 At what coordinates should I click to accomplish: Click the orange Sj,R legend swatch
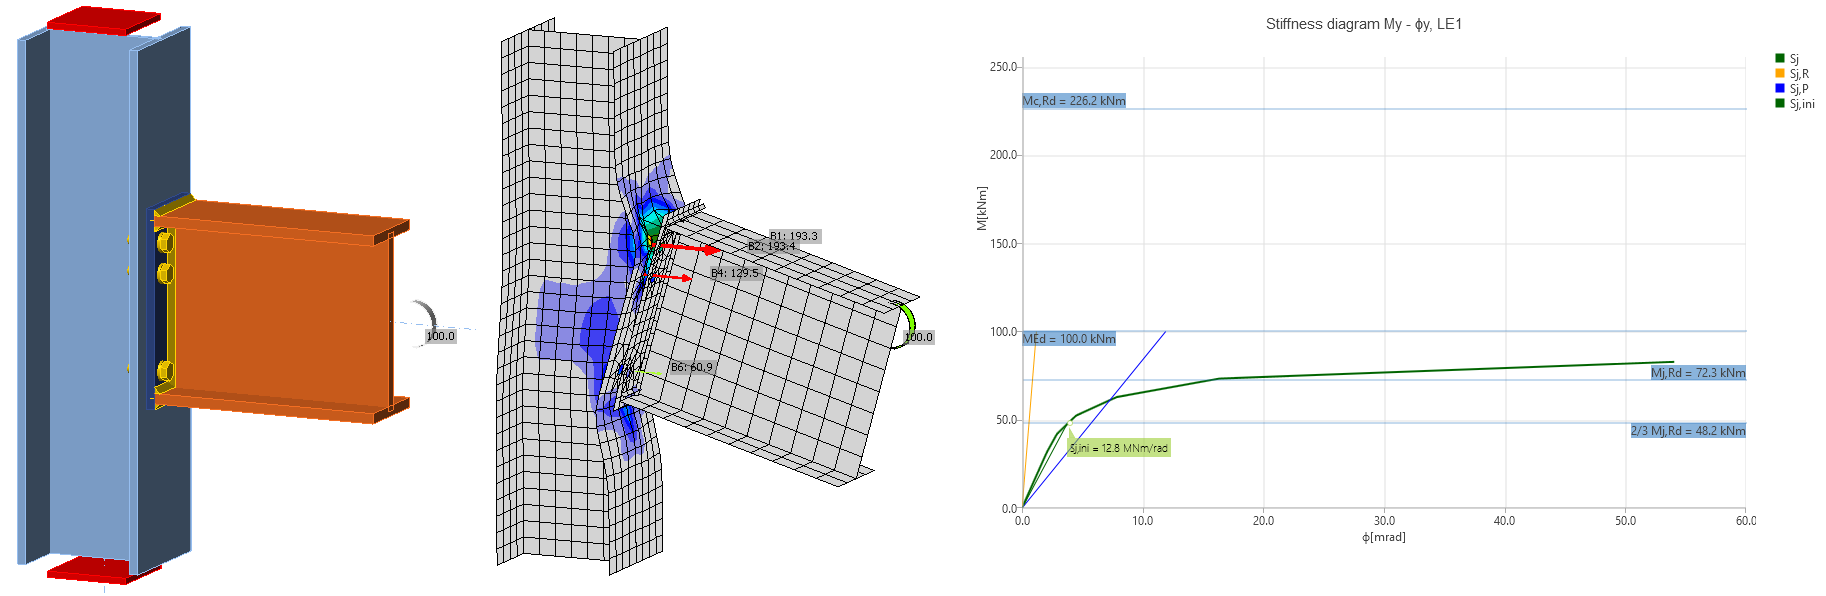point(1780,74)
